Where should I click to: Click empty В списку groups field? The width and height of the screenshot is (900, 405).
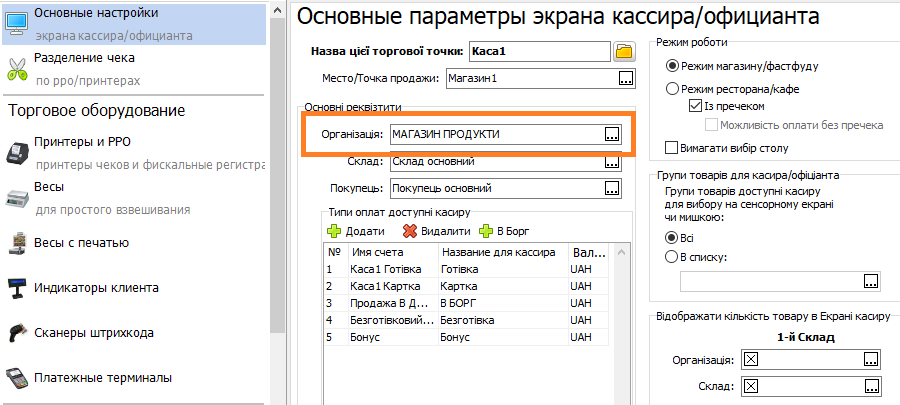point(781,281)
